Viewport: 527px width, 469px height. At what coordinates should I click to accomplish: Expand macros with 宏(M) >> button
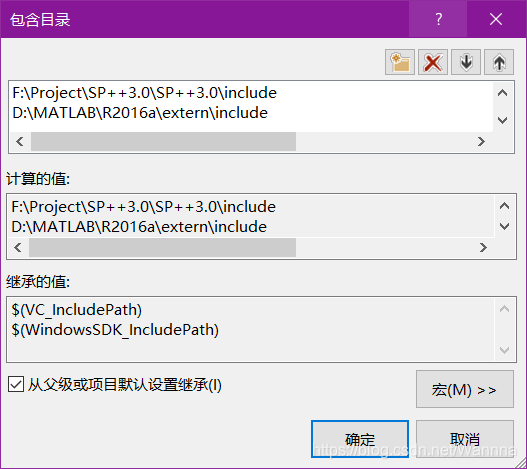click(464, 389)
